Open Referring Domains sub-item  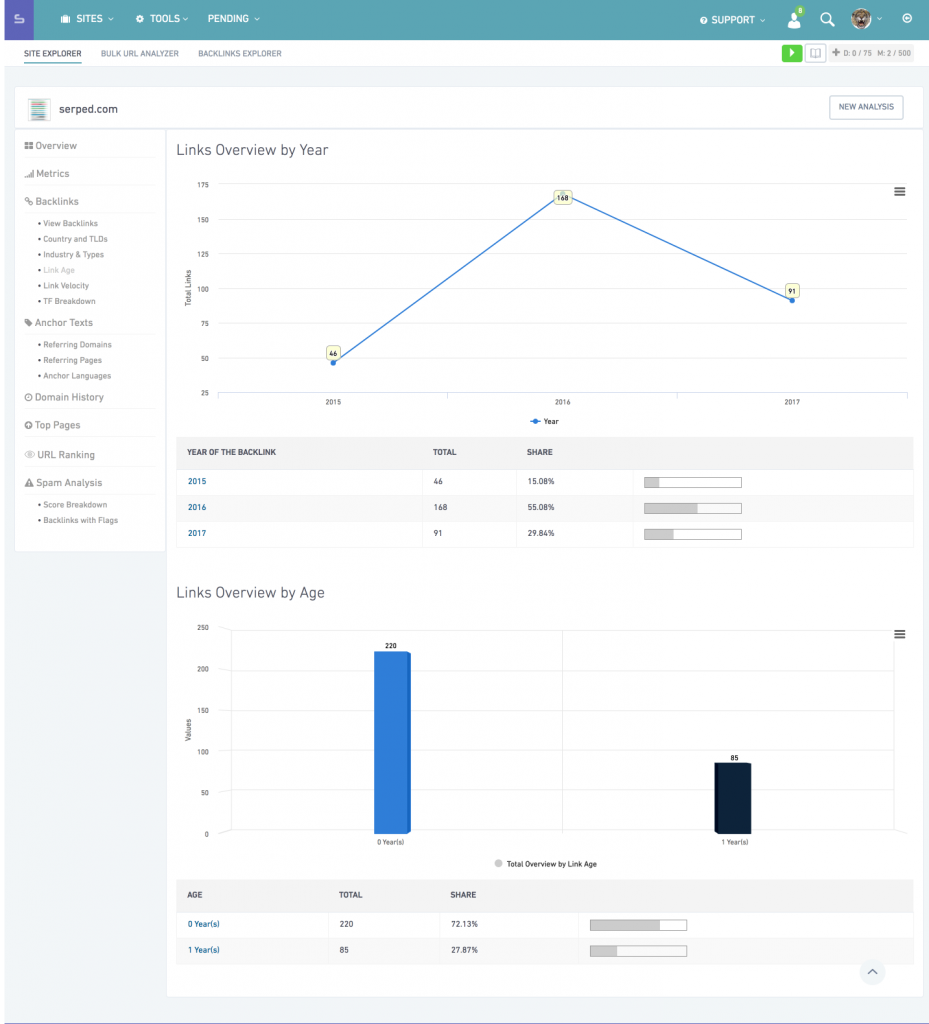[x=77, y=345]
